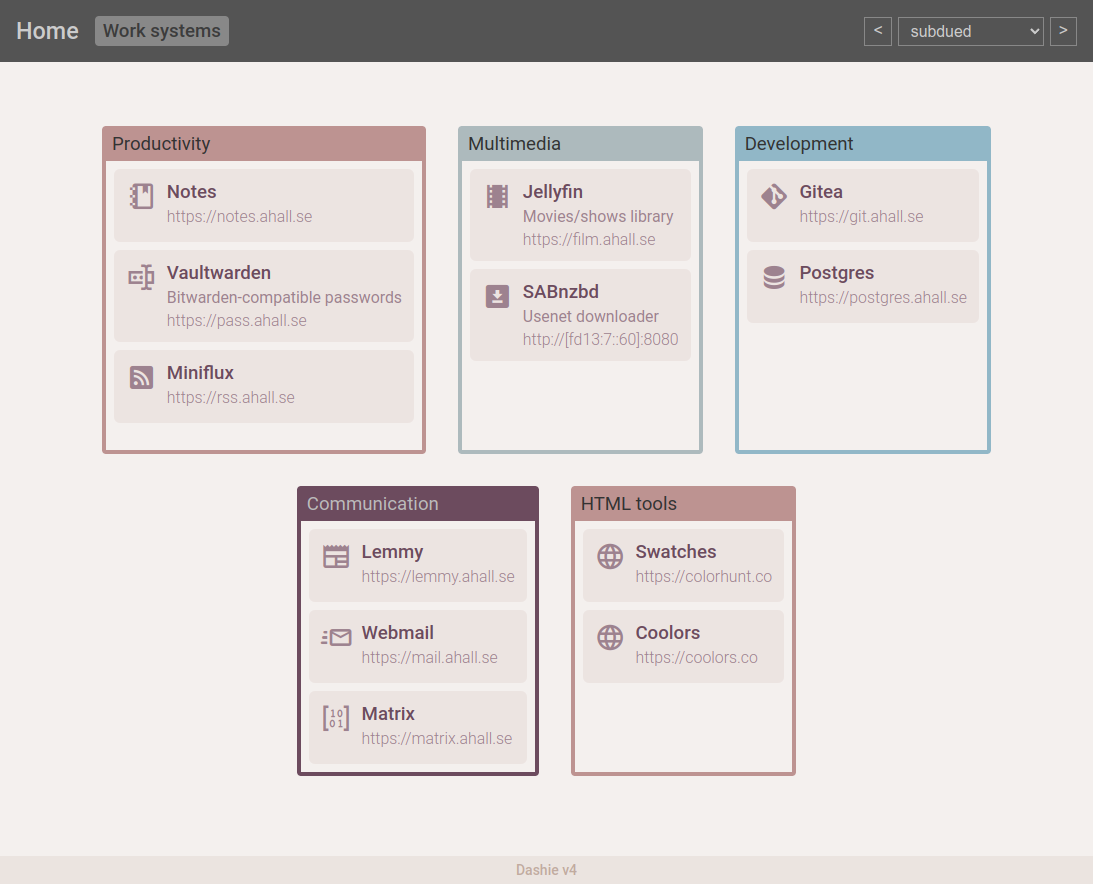Click the Webmail fast envelope icon
Viewport: 1093px width, 884px height.
point(336,637)
